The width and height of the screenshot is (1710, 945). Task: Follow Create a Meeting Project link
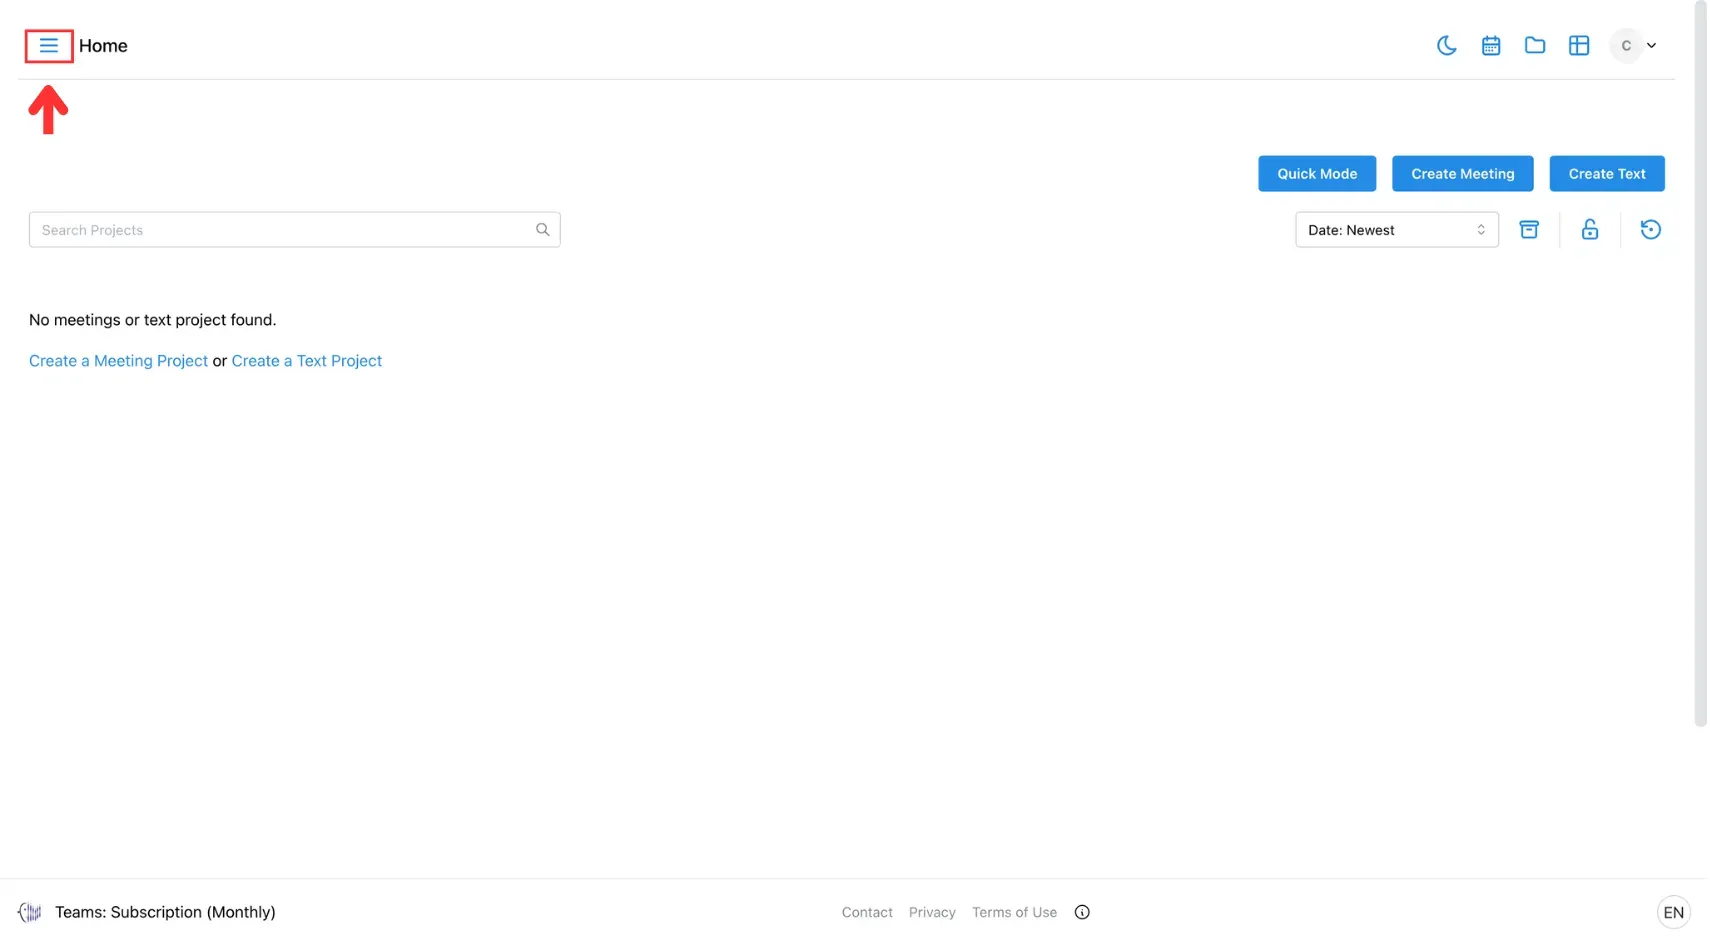(x=118, y=361)
